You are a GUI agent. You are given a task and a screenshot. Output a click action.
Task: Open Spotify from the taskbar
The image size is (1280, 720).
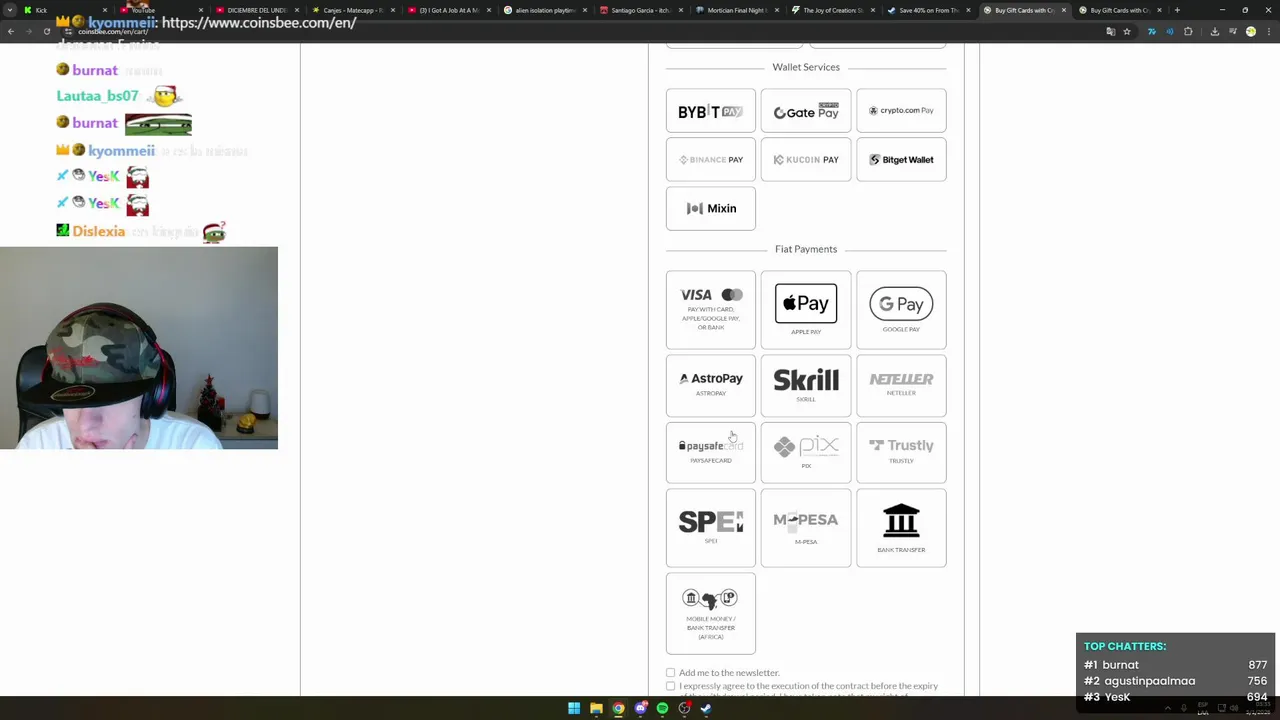pos(662,708)
